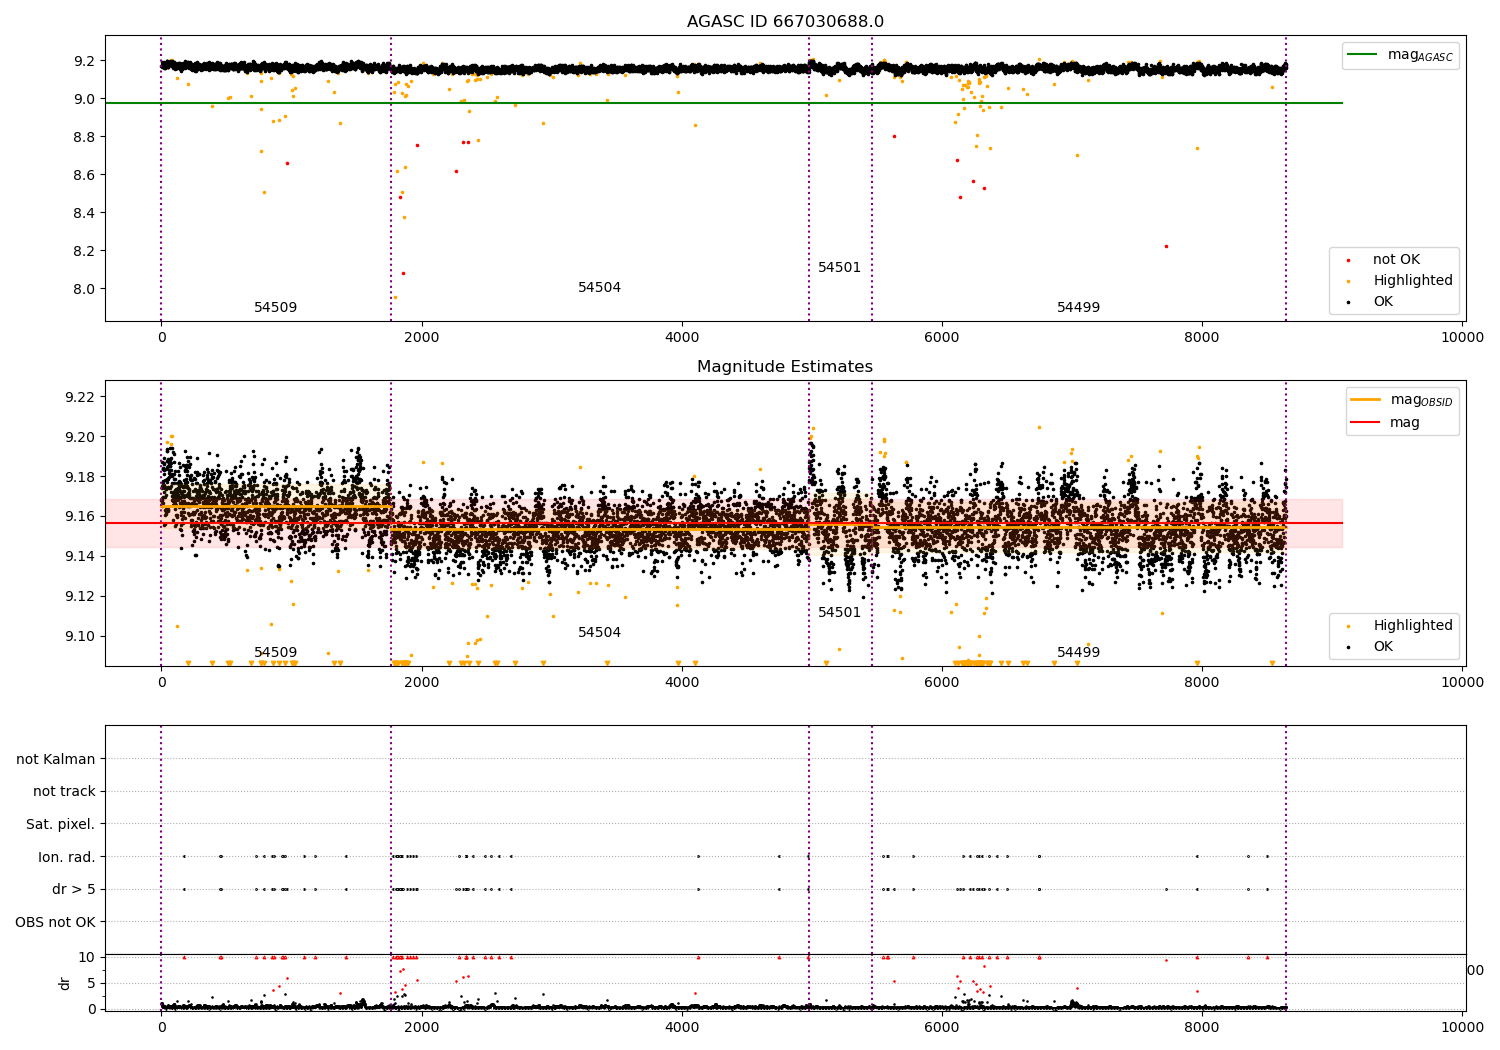This screenshot has width=1500, height=1050.
Task: Click the 'mag' legend label in middle plot
Action: coord(1405,422)
